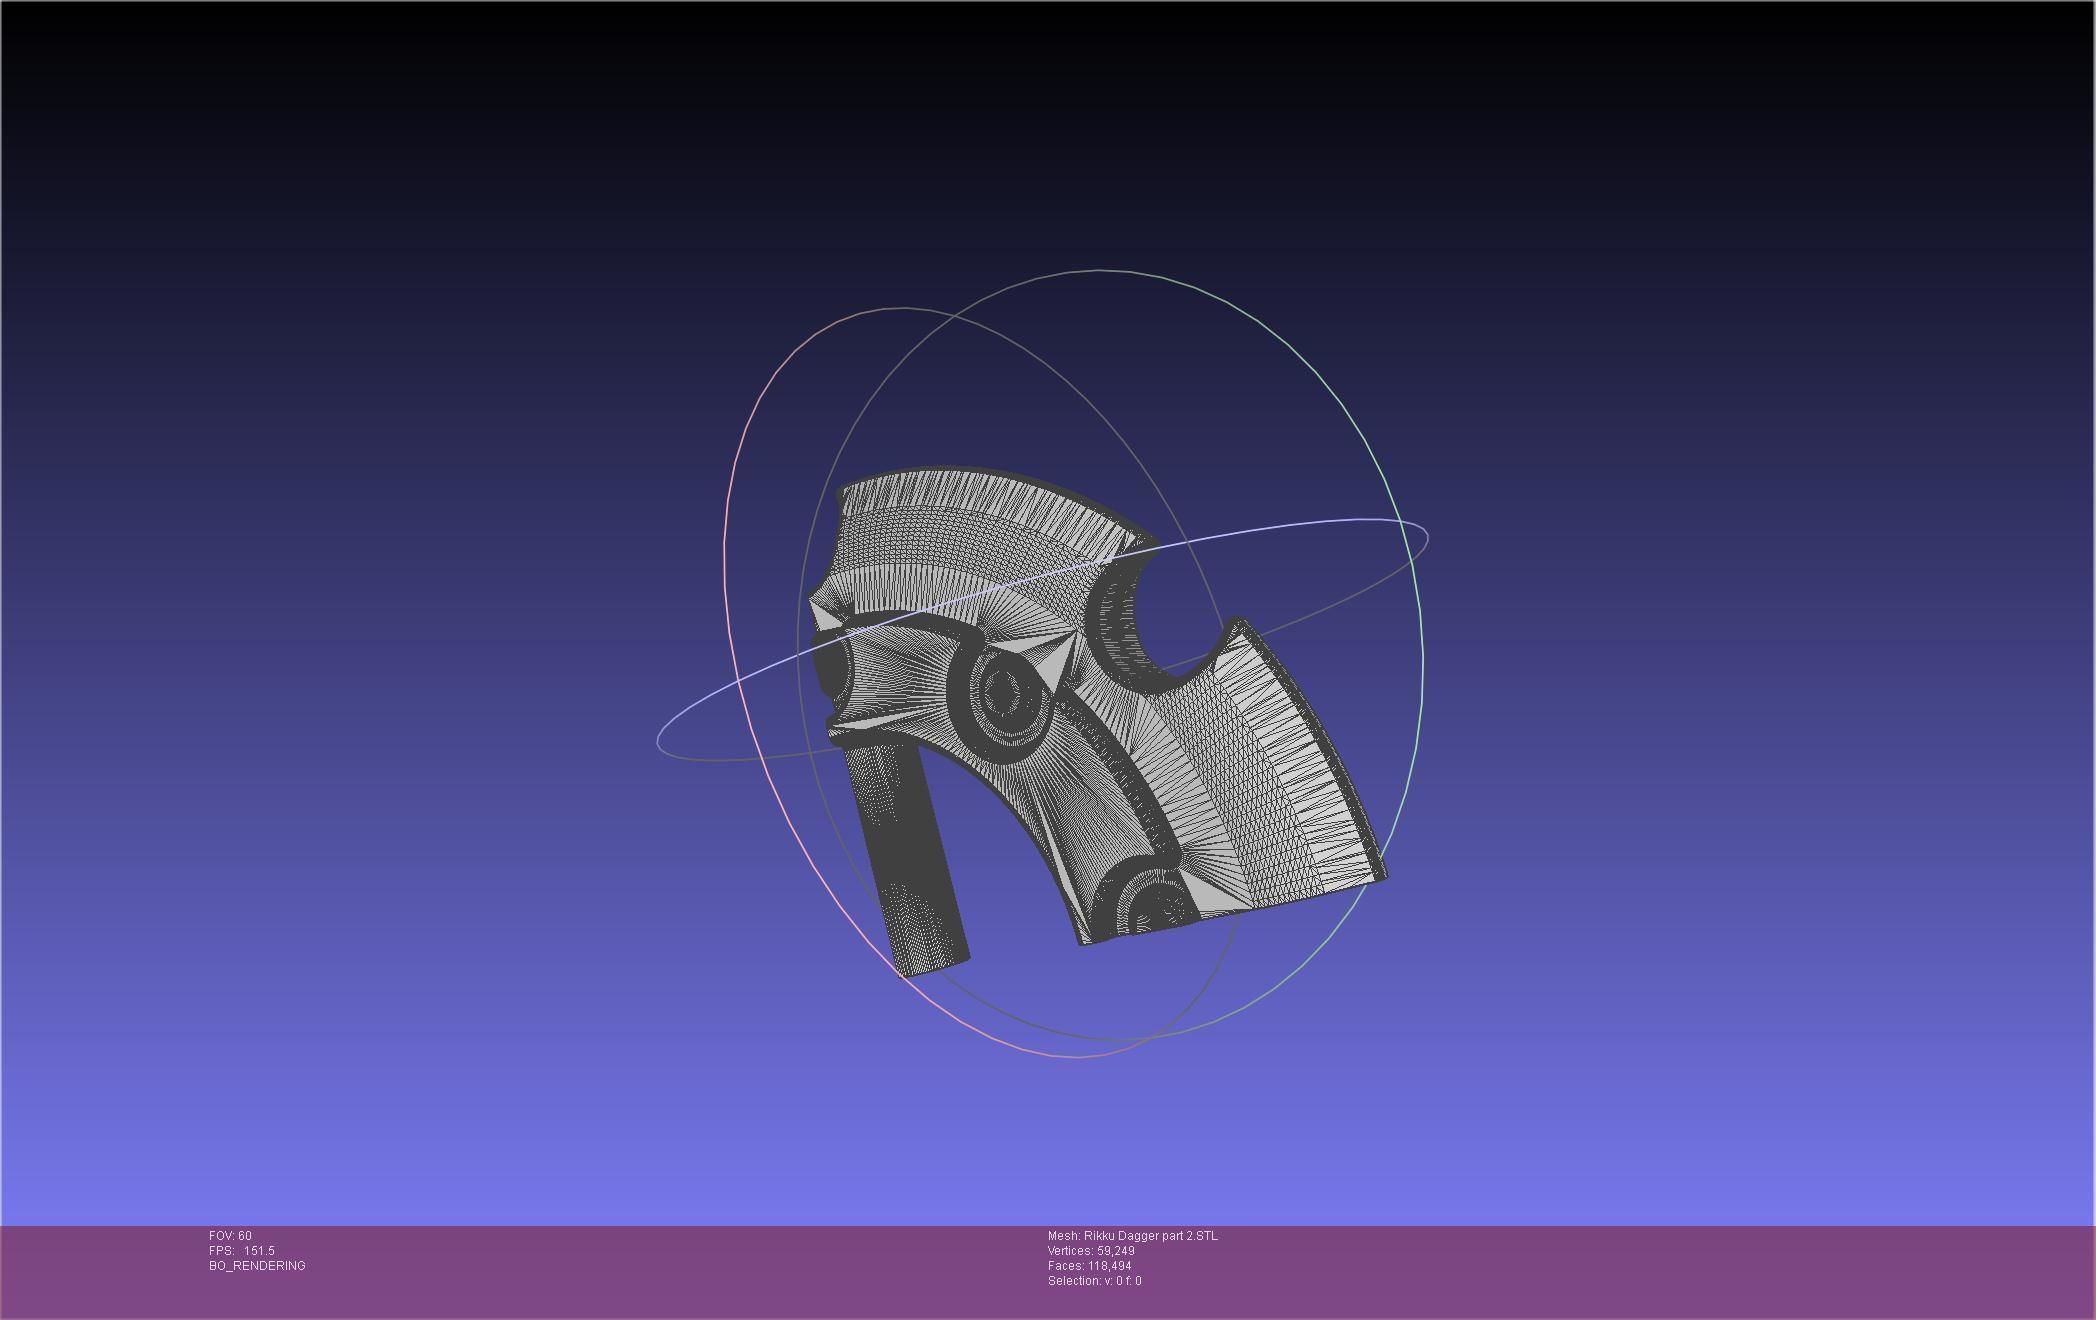Click the BO_RENDERING label
The width and height of the screenshot is (2096, 1320).
(x=257, y=1266)
